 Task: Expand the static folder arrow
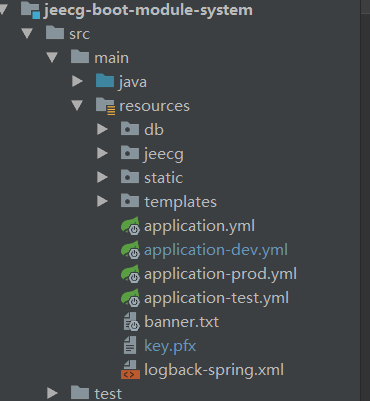pos(102,177)
